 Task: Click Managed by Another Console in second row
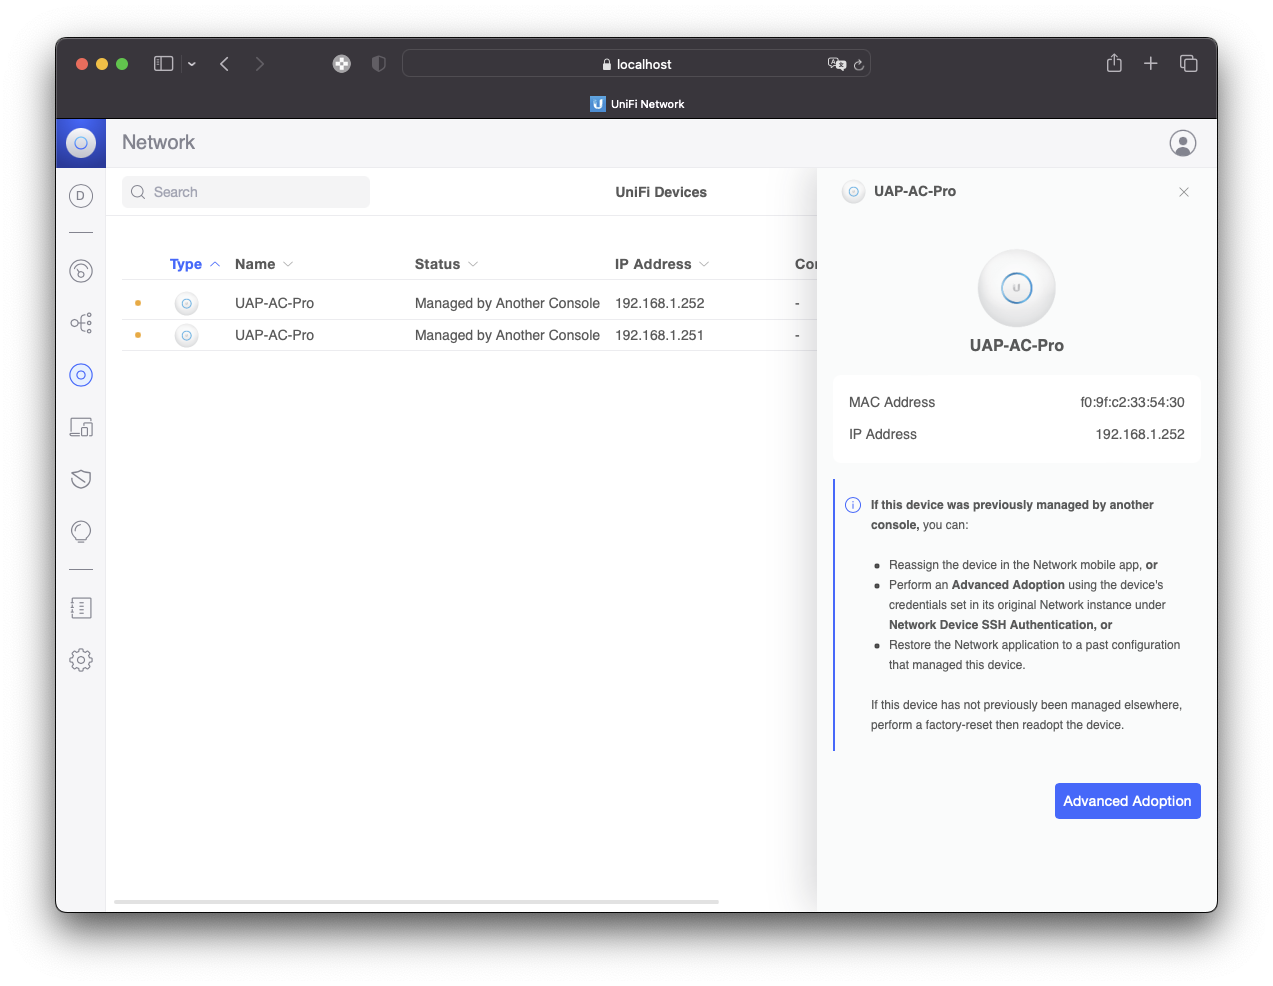coord(507,335)
